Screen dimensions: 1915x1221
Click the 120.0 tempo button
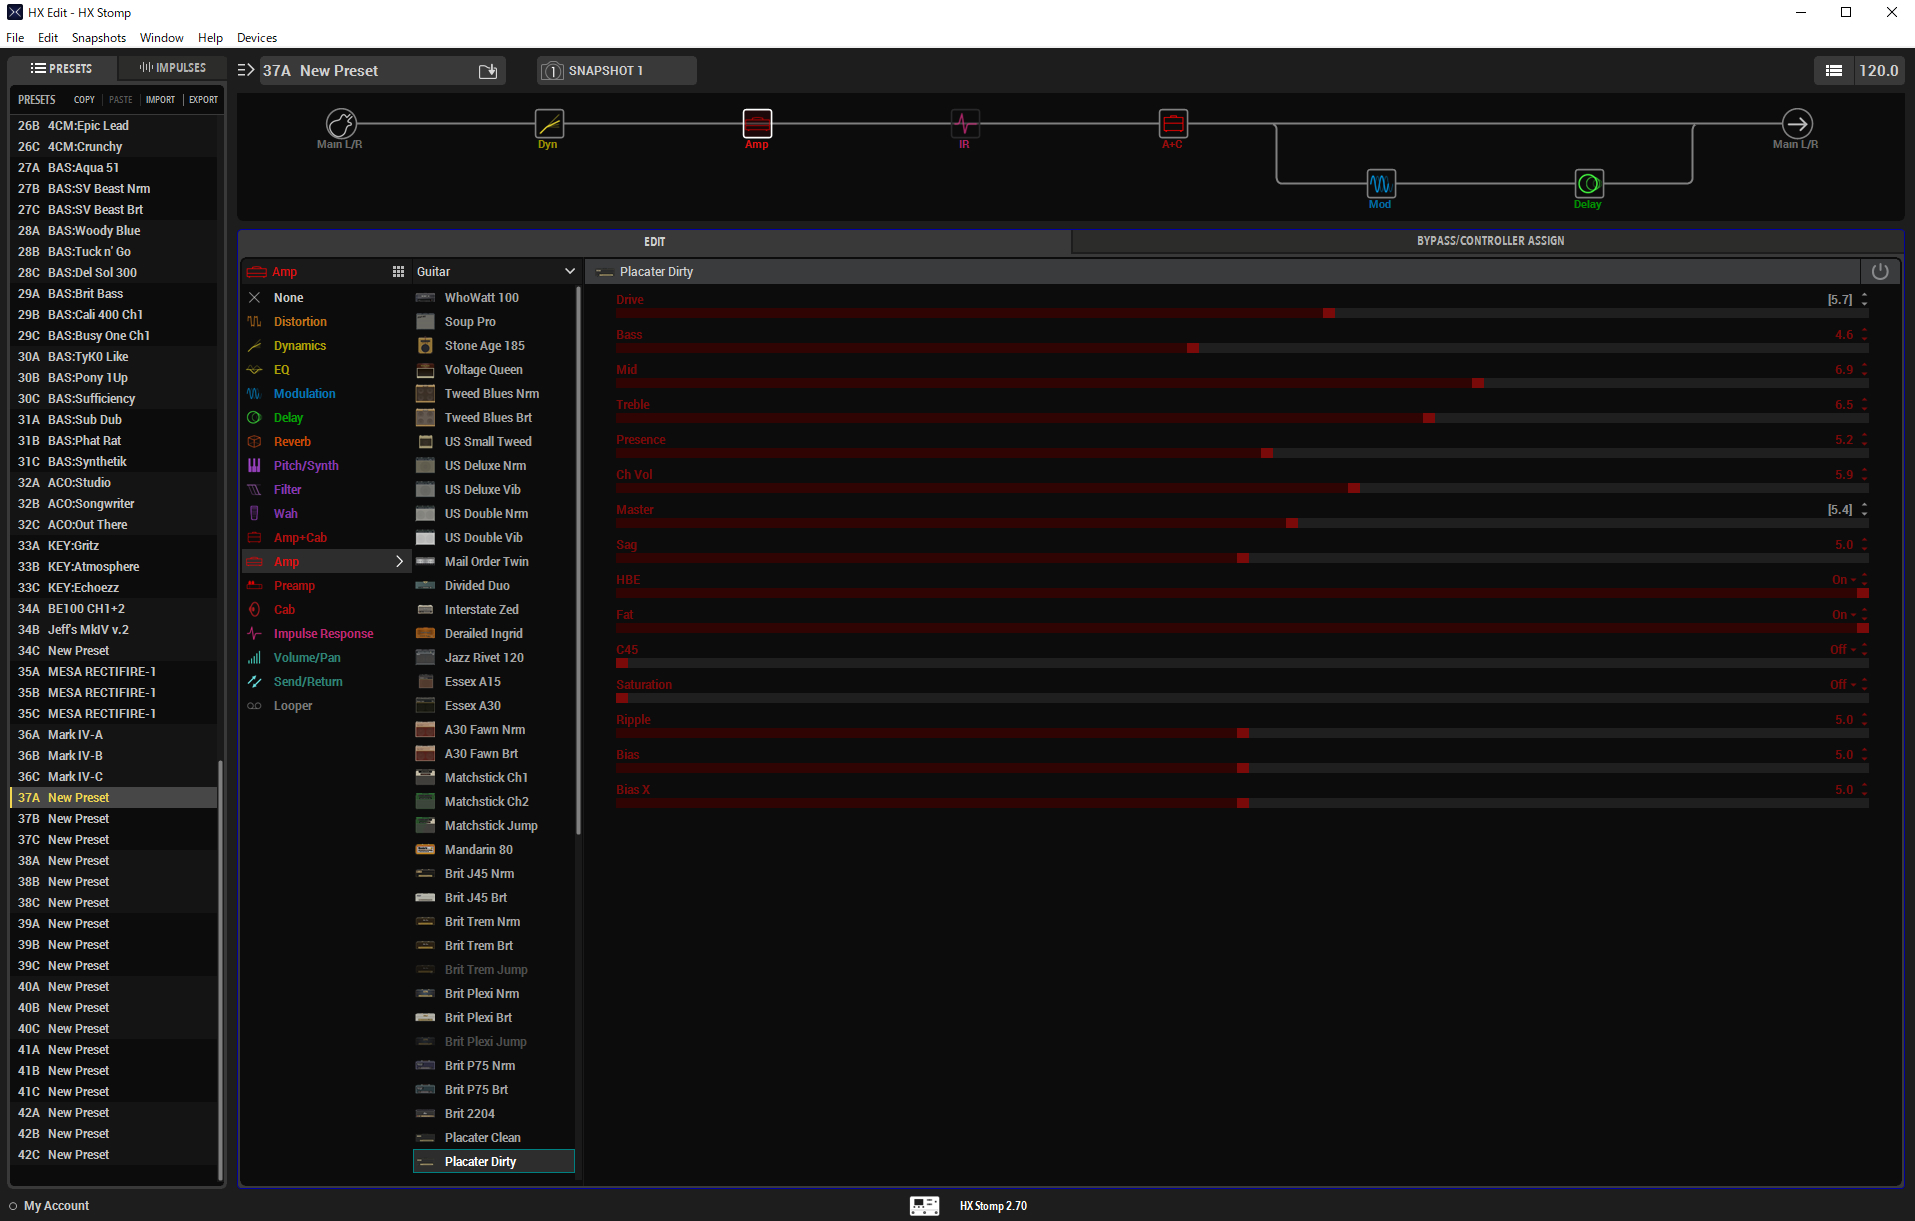coord(1878,71)
